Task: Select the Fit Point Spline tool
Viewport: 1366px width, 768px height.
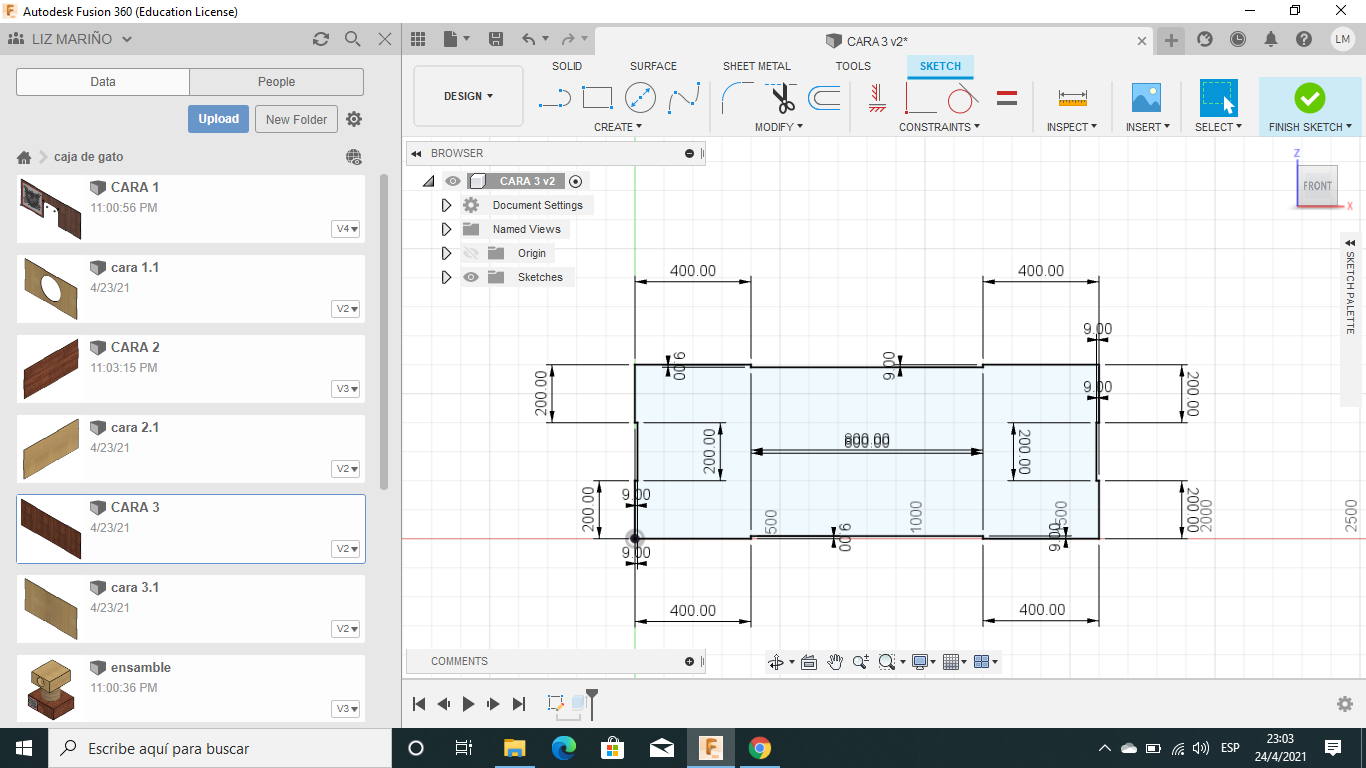Action: (x=684, y=98)
